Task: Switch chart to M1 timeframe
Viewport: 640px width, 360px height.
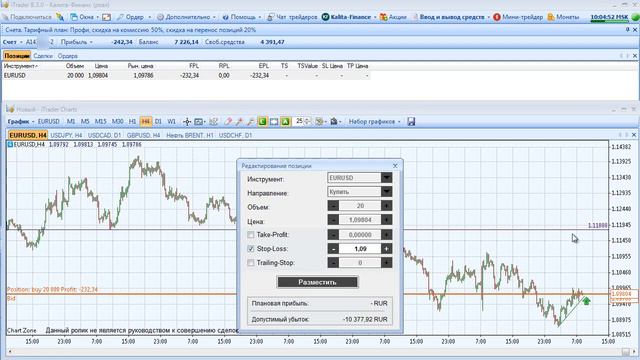Action: pyautogui.click(x=71, y=122)
